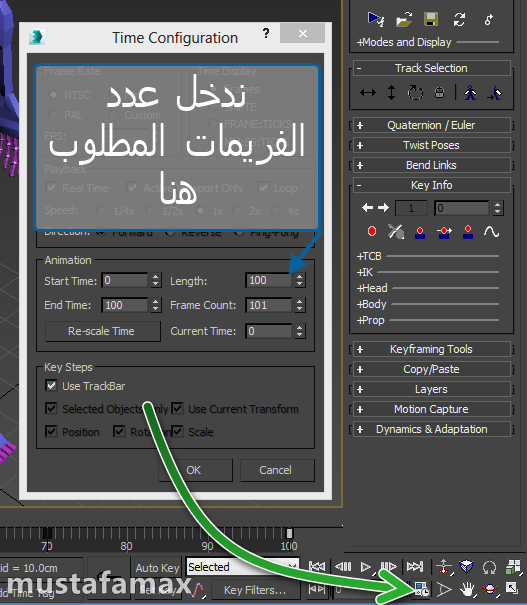The height and width of the screenshot is (605, 527).
Task: Expand Copy/Paste rollout
Action: tap(431, 369)
